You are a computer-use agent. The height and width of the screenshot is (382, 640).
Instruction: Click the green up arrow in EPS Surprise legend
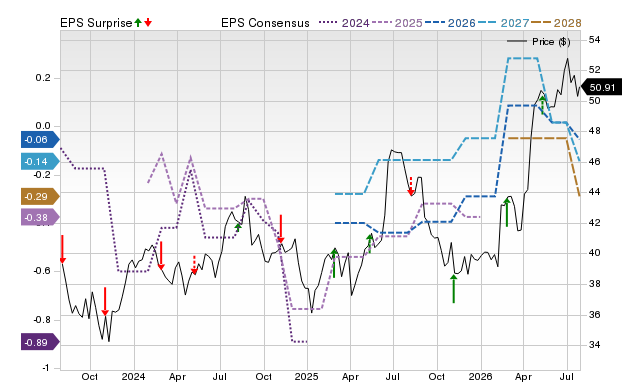(138, 22)
